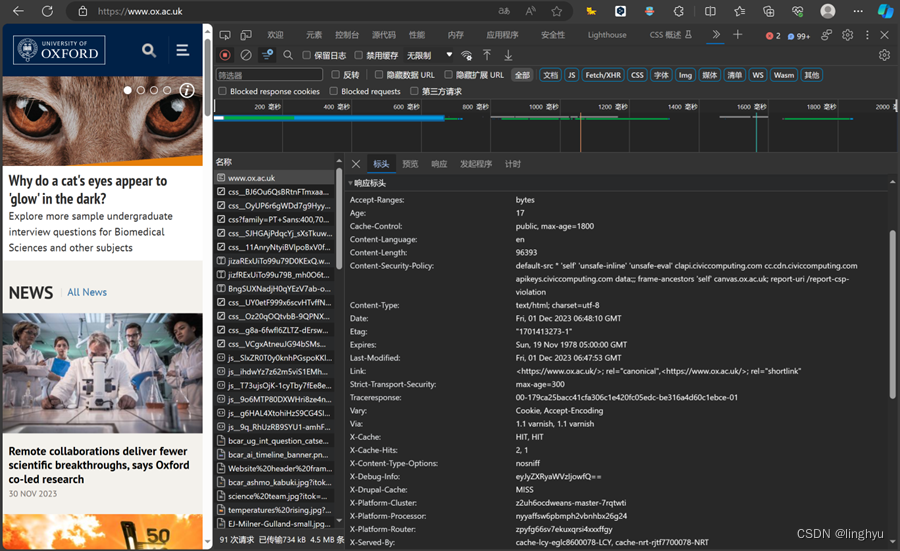Click the network timeline overview bar

[553, 126]
